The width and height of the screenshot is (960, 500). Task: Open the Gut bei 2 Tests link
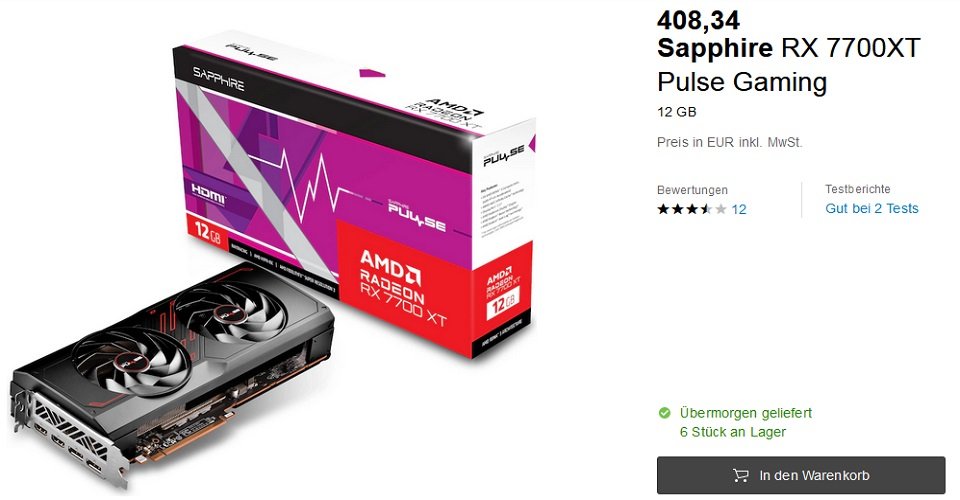click(871, 208)
